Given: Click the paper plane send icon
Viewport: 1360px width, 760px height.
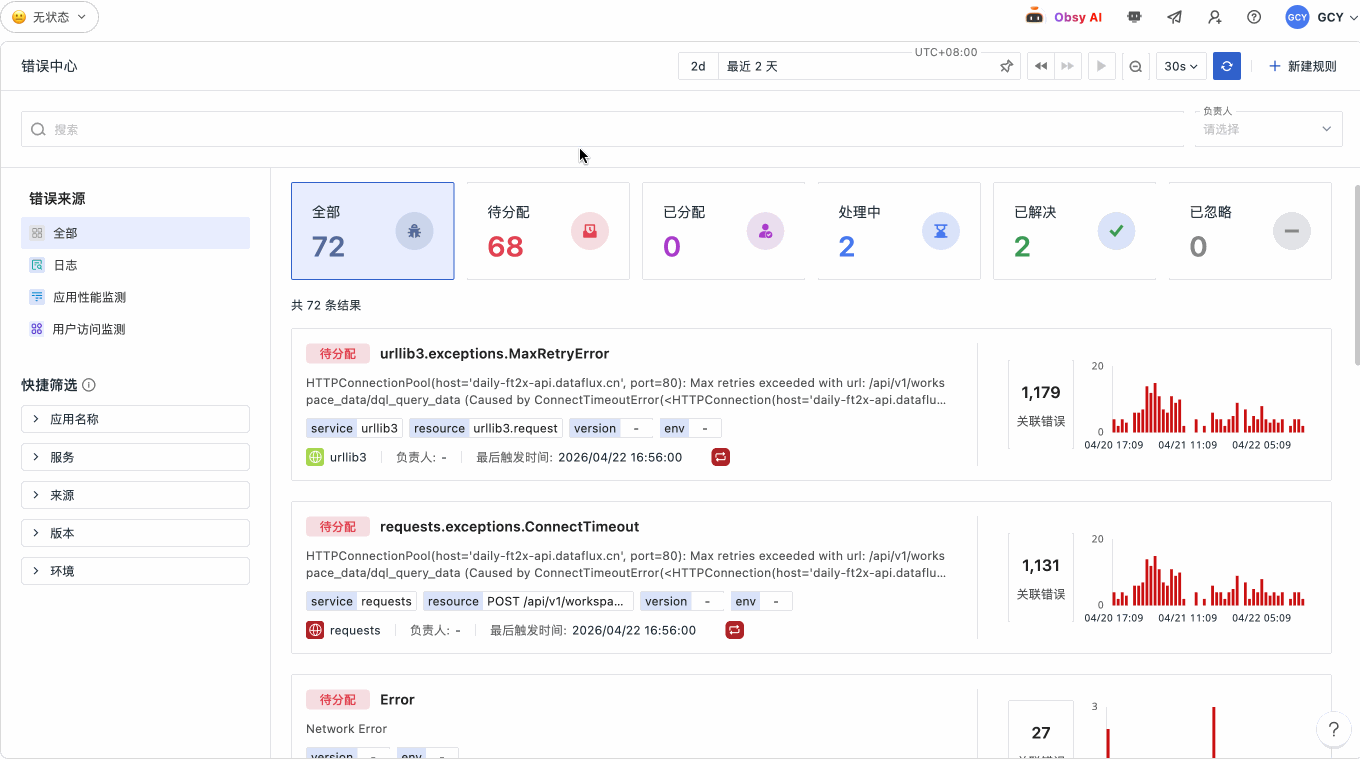Looking at the screenshot, I should (1174, 17).
